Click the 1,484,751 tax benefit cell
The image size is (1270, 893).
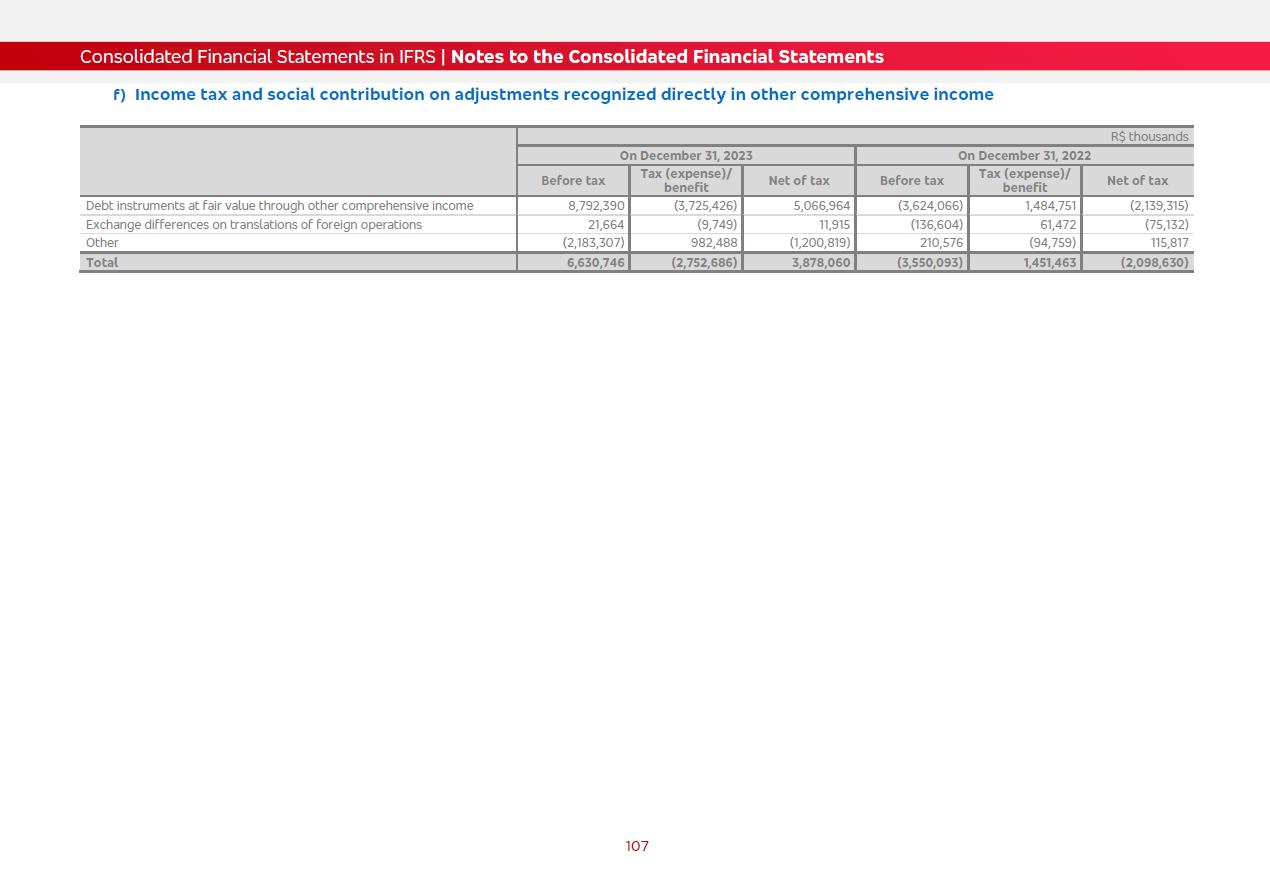1050,206
